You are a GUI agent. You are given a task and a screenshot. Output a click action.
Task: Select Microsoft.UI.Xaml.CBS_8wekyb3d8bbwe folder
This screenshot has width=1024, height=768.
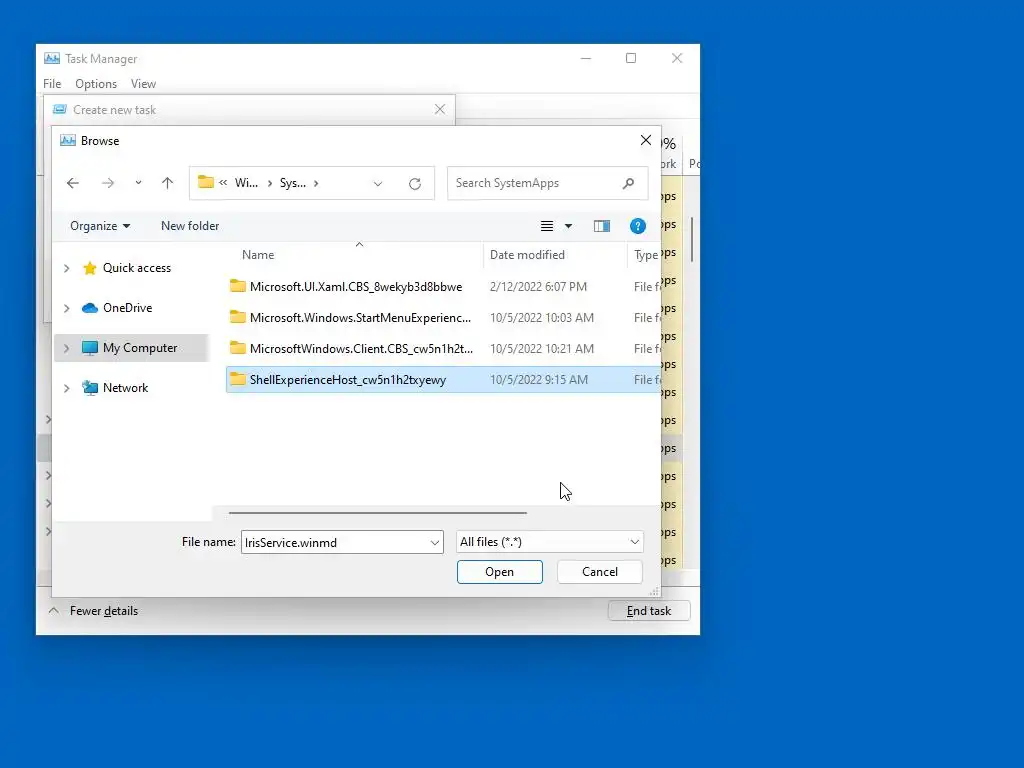tap(356, 287)
